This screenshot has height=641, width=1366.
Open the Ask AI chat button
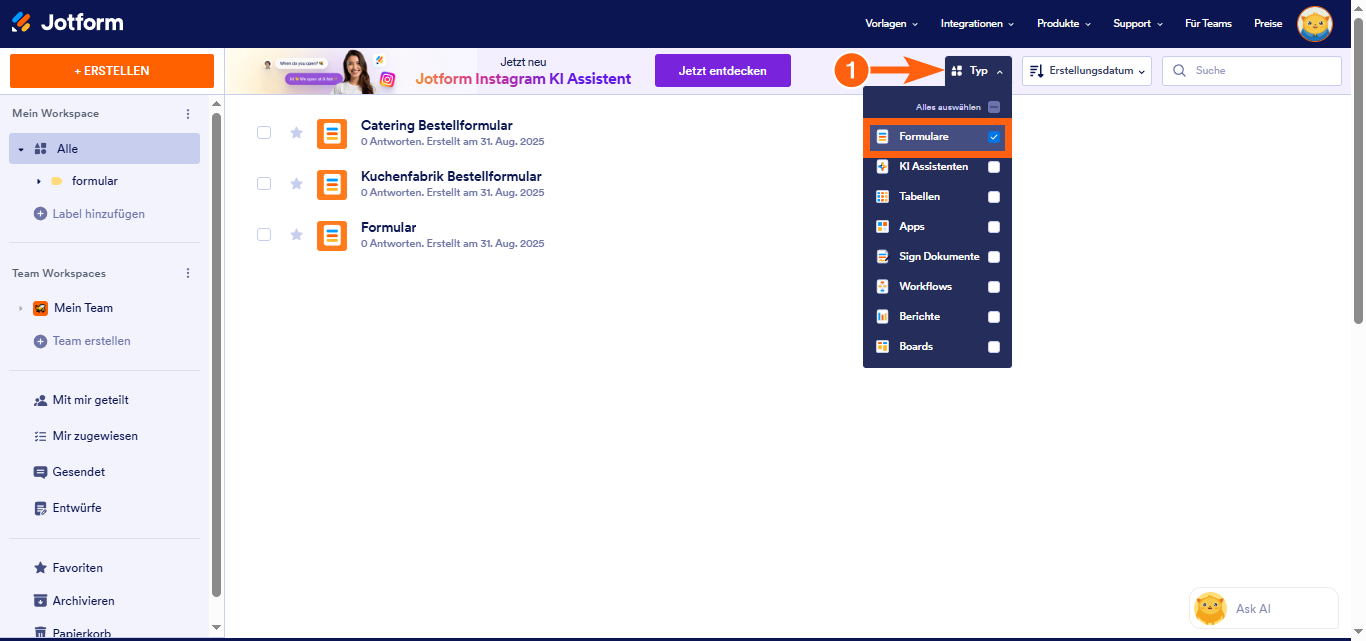[x=1264, y=608]
